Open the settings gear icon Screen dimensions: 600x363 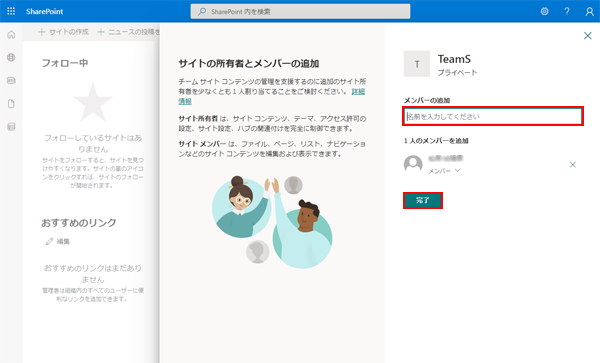(x=545, y=11)
